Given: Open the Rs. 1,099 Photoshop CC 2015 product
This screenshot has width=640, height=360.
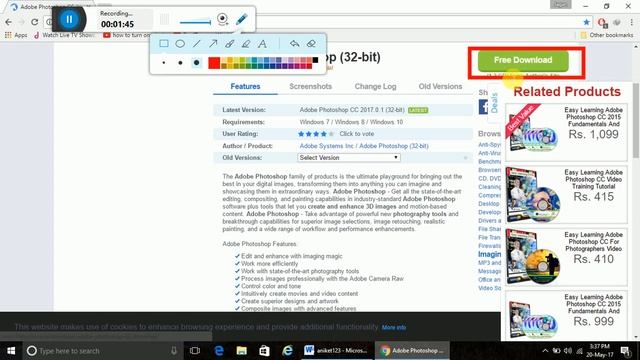Looking at the screenshot, I should point(567,132).
